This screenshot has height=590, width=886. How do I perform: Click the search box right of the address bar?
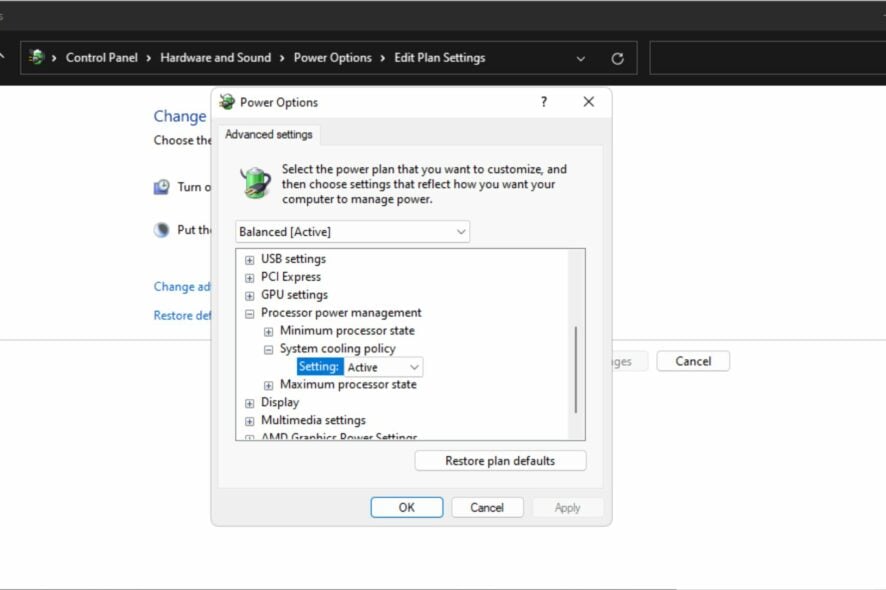[x=768, y=58]
